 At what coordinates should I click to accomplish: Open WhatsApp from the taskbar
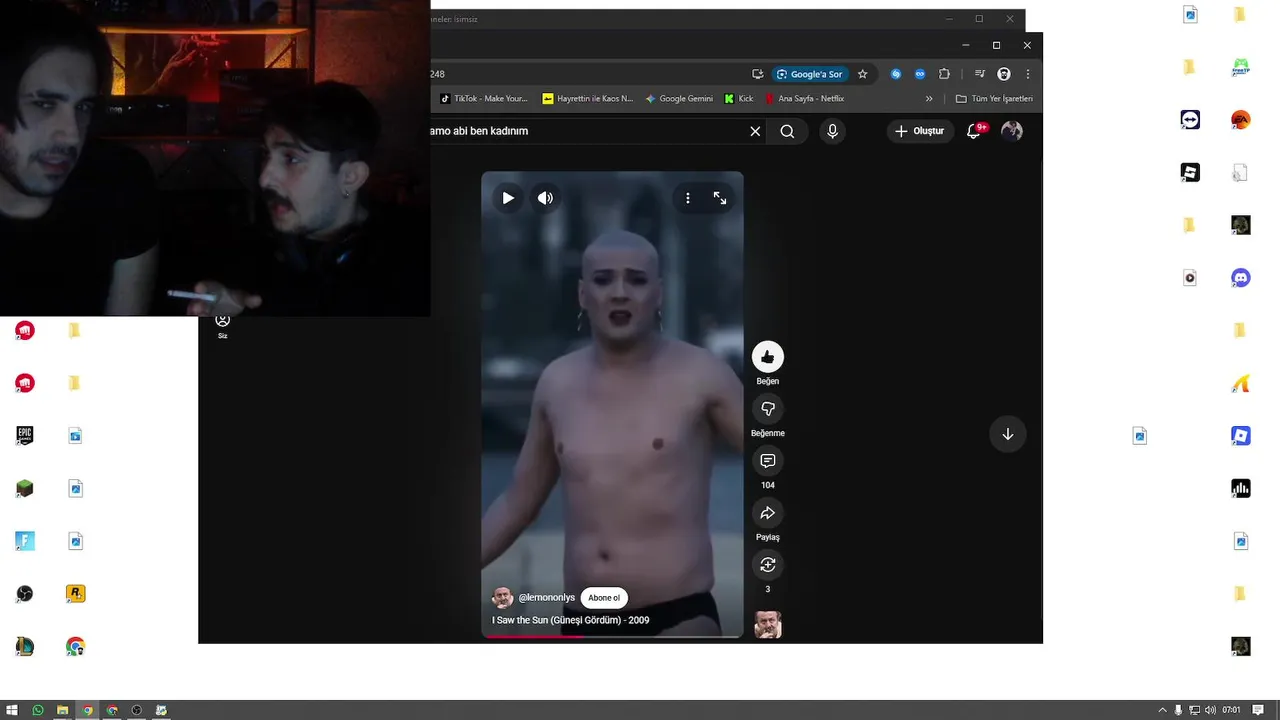coord(38,710)
